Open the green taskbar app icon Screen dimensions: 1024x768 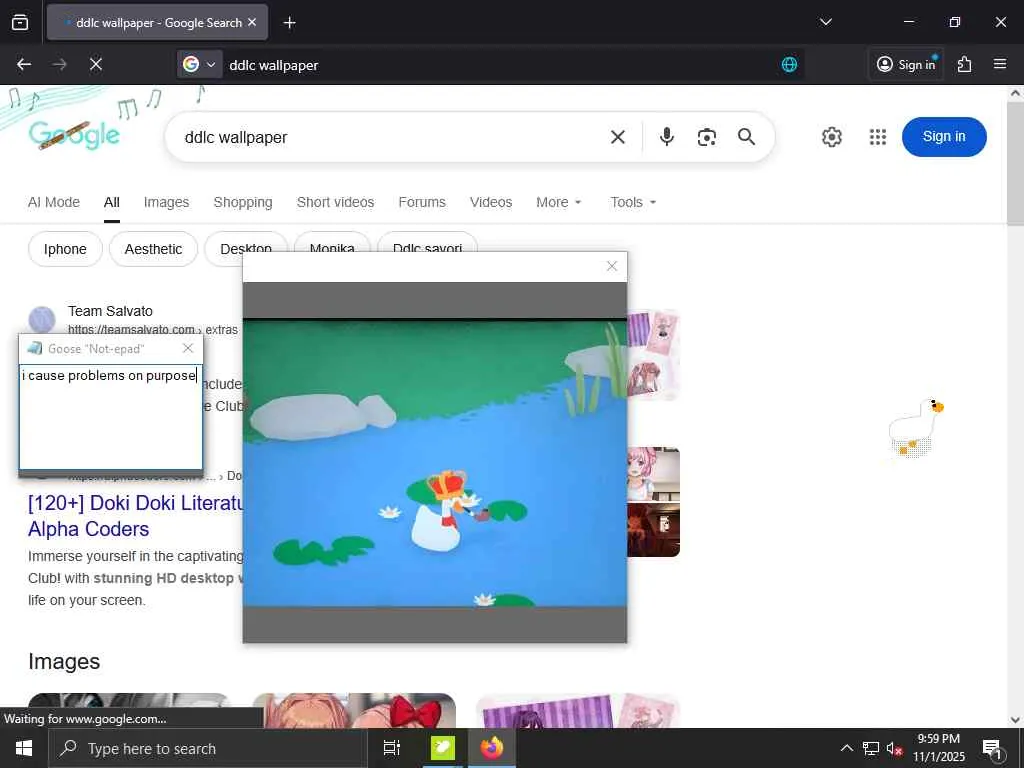tap(442, 748)
